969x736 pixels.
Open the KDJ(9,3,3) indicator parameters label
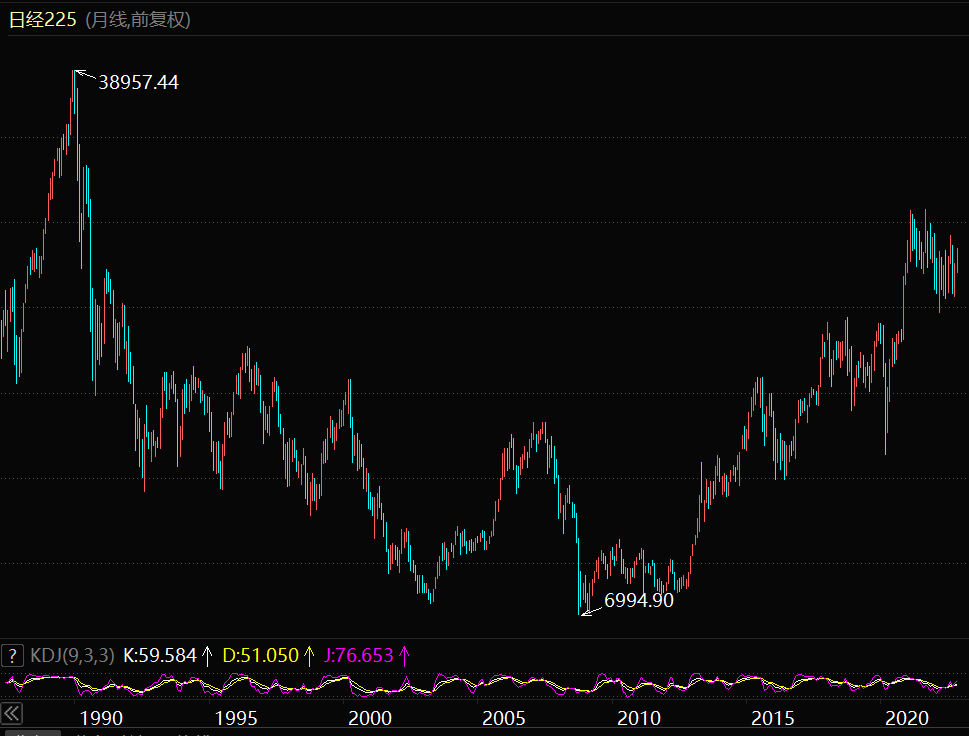(72, 655)
